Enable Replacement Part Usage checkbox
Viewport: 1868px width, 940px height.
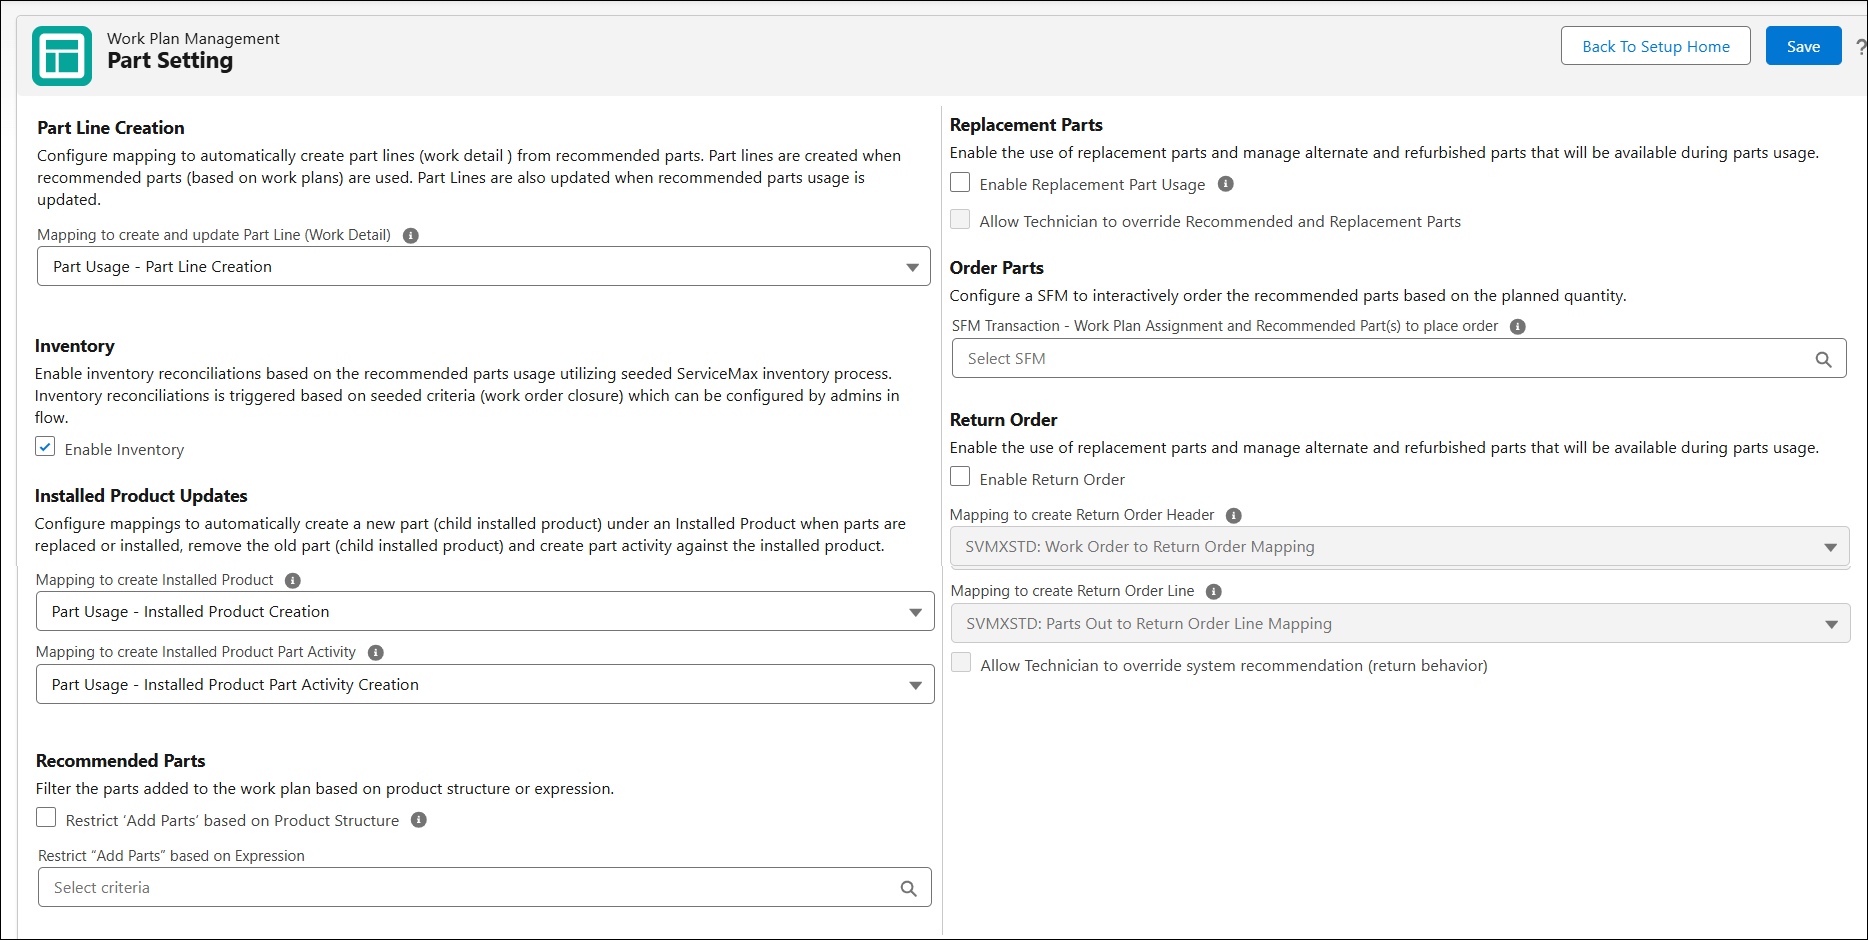pos(960,182)
